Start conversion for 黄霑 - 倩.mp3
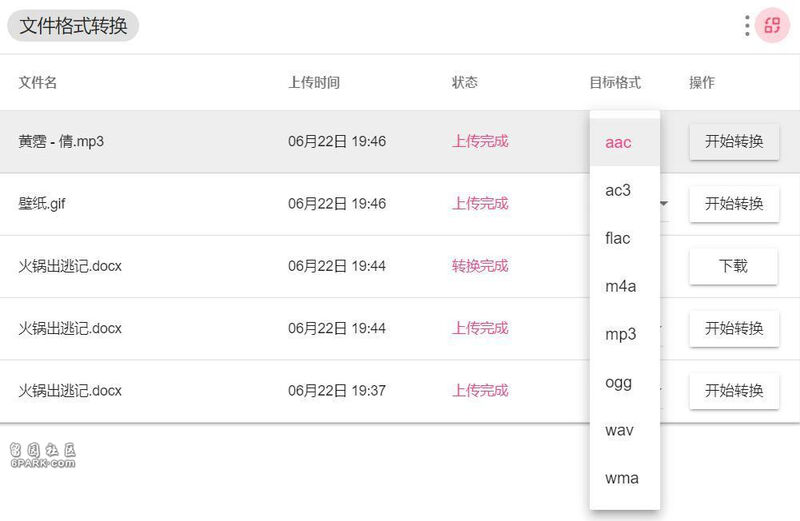800x521 pixels. [734, 141]
